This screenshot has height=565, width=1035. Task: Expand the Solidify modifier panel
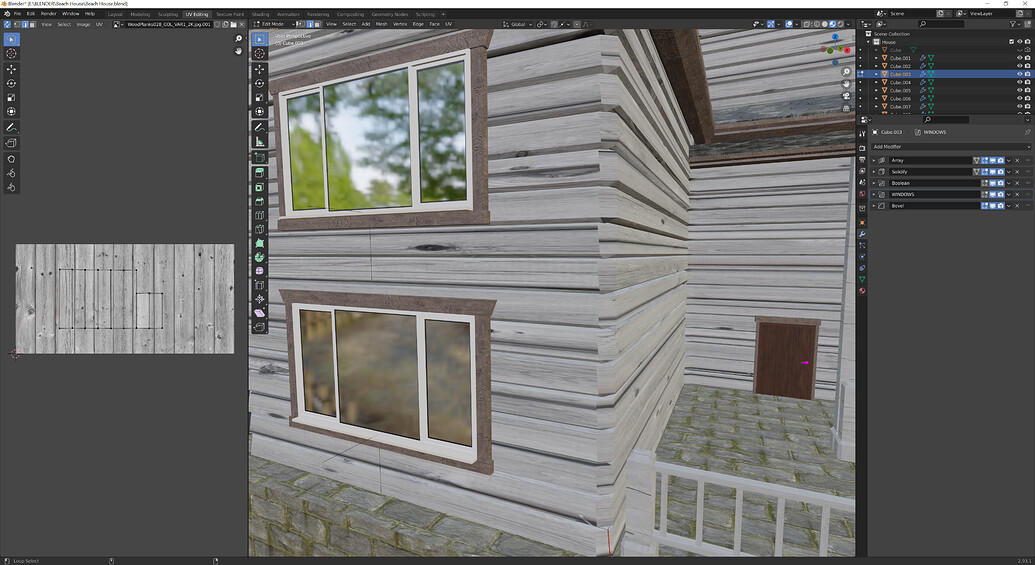(874, 172)
